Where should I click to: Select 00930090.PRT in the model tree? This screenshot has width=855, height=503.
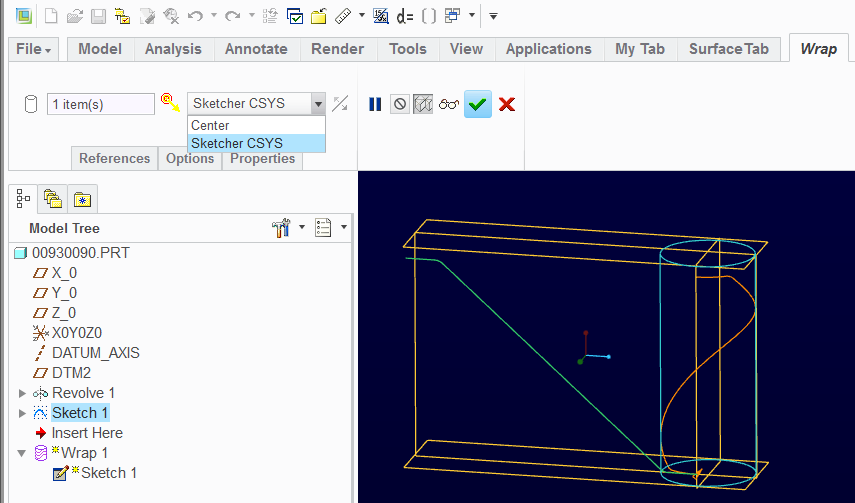pos(81,253)
